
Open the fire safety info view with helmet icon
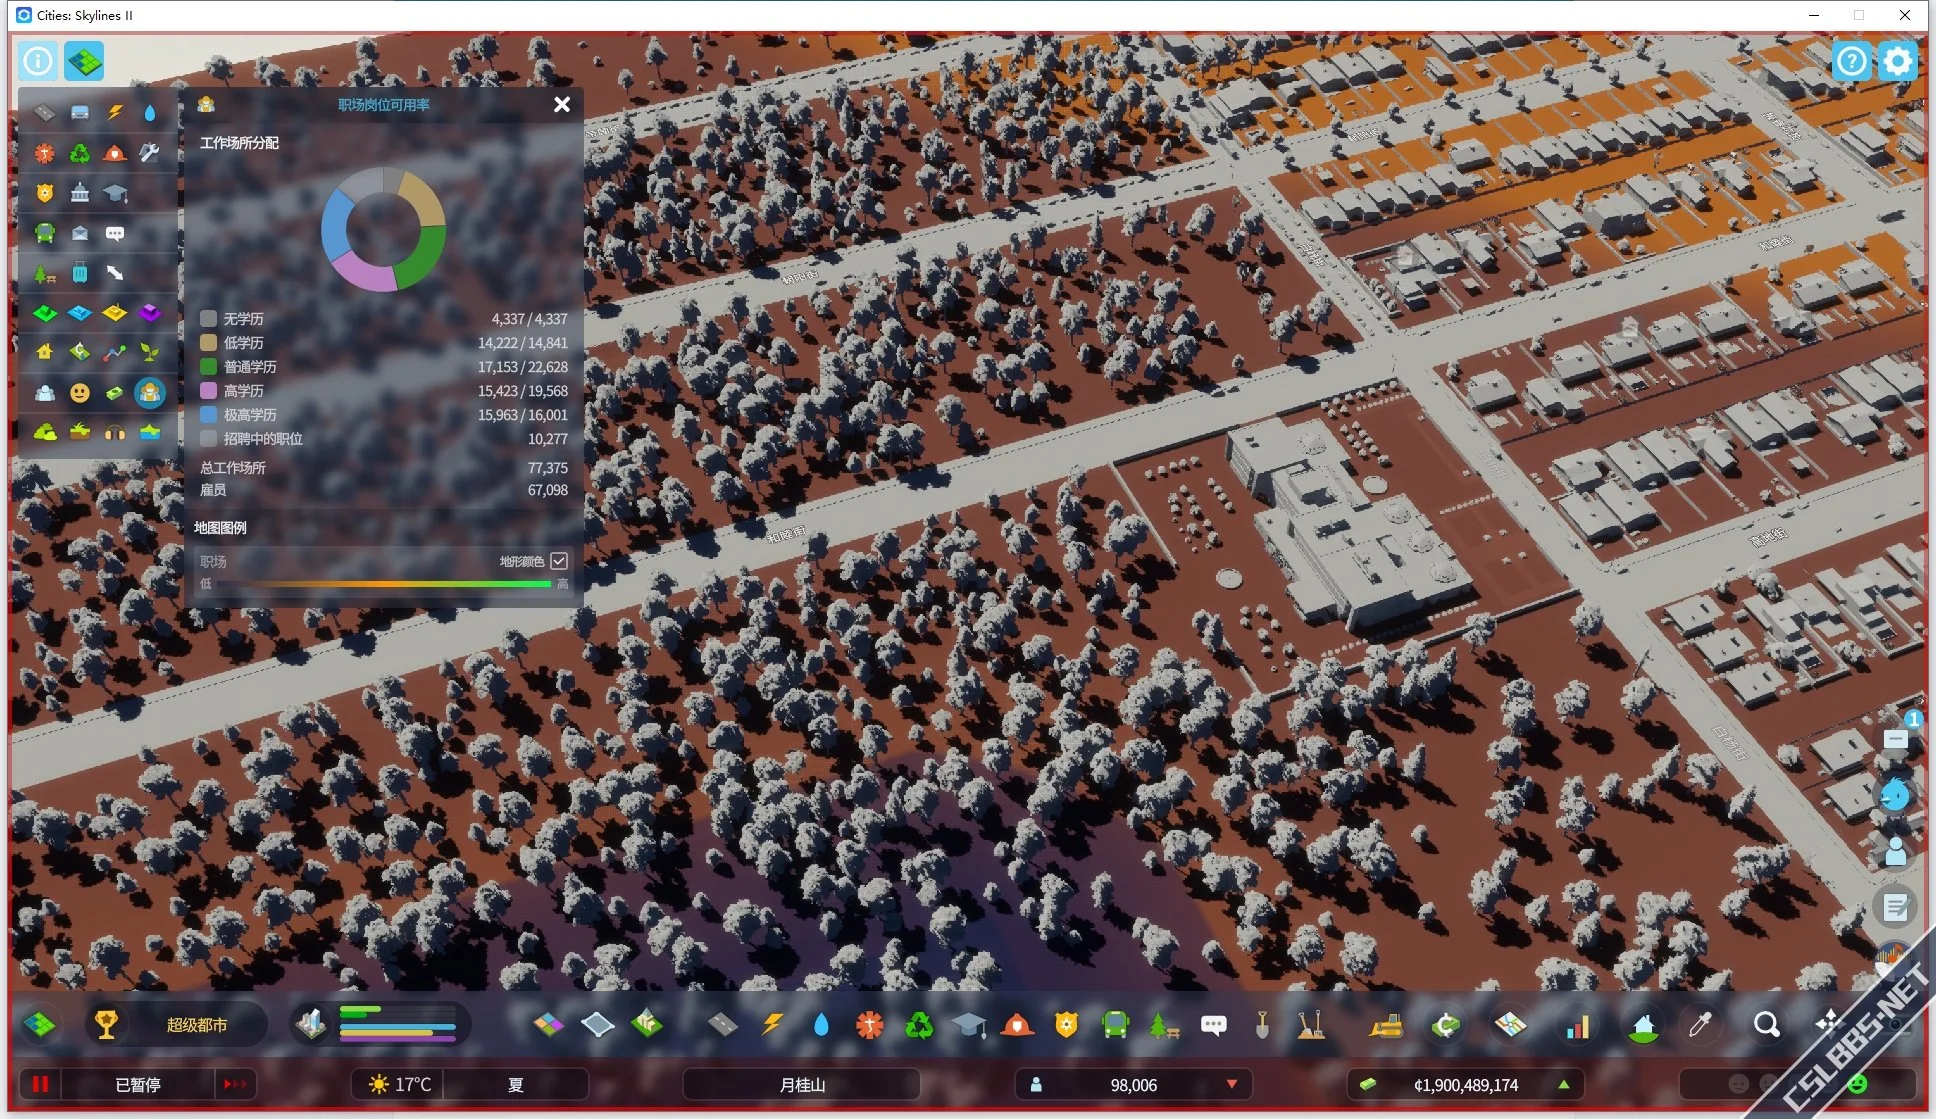point(115,153)
